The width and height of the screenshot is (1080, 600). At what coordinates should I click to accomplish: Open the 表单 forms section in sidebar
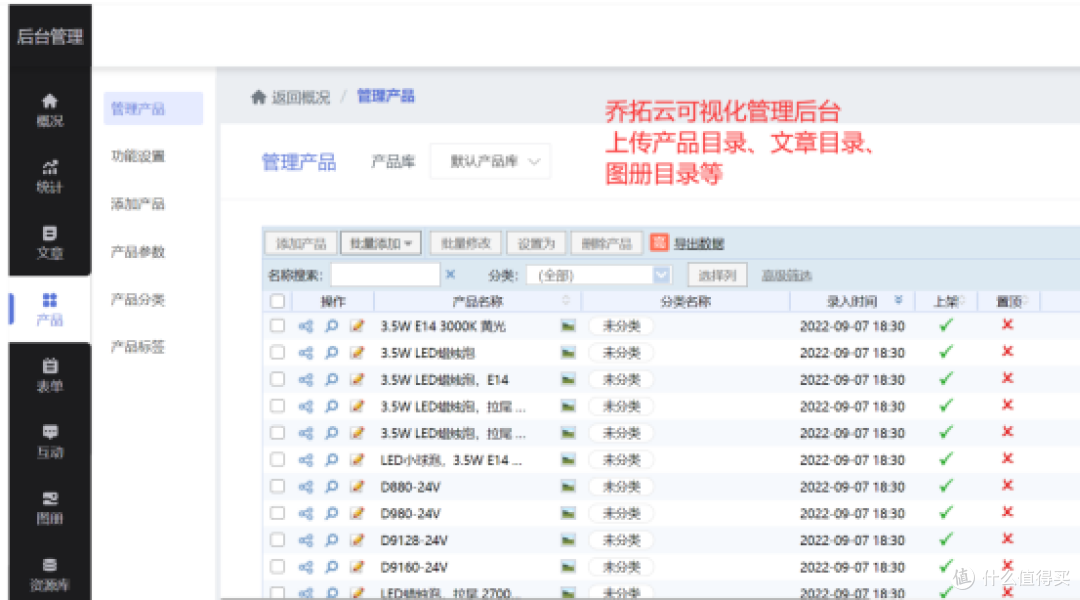50,375
